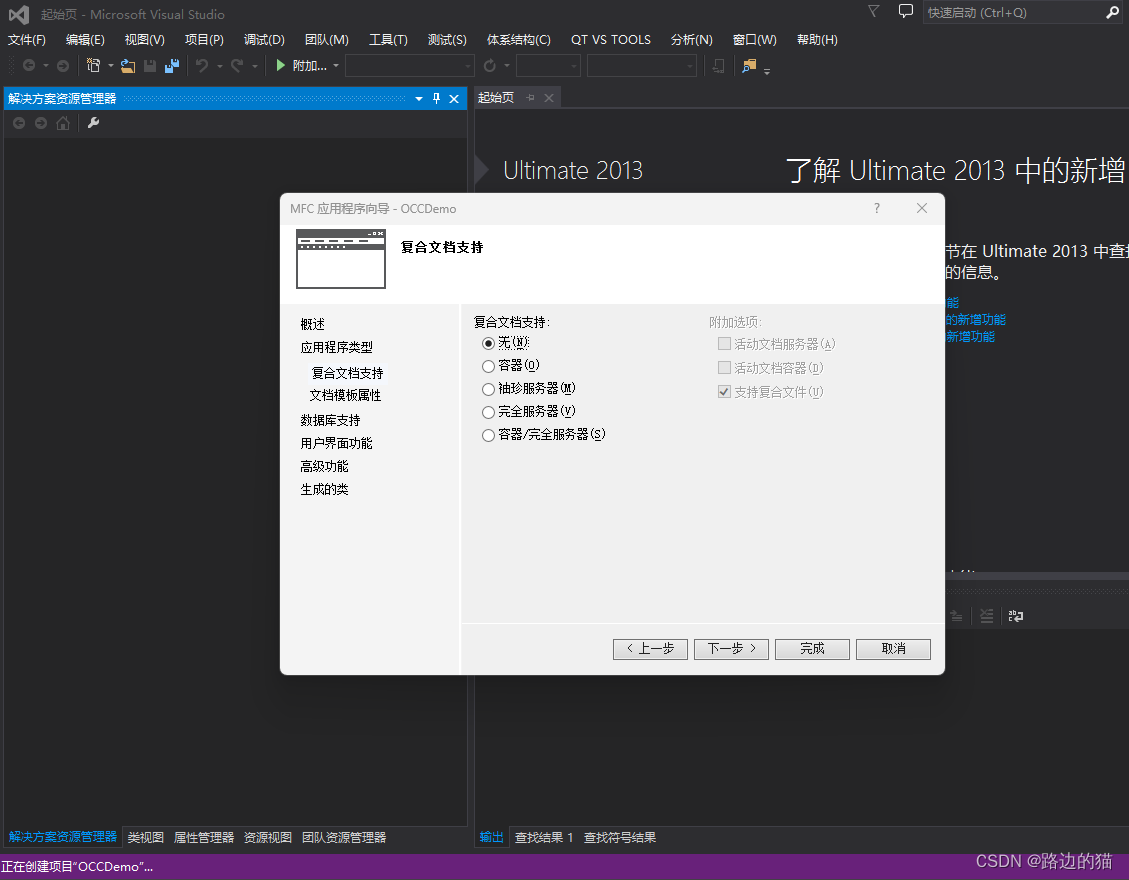Click the green Start debugging arrow
Screen dimensions: 1129x880
281,66
